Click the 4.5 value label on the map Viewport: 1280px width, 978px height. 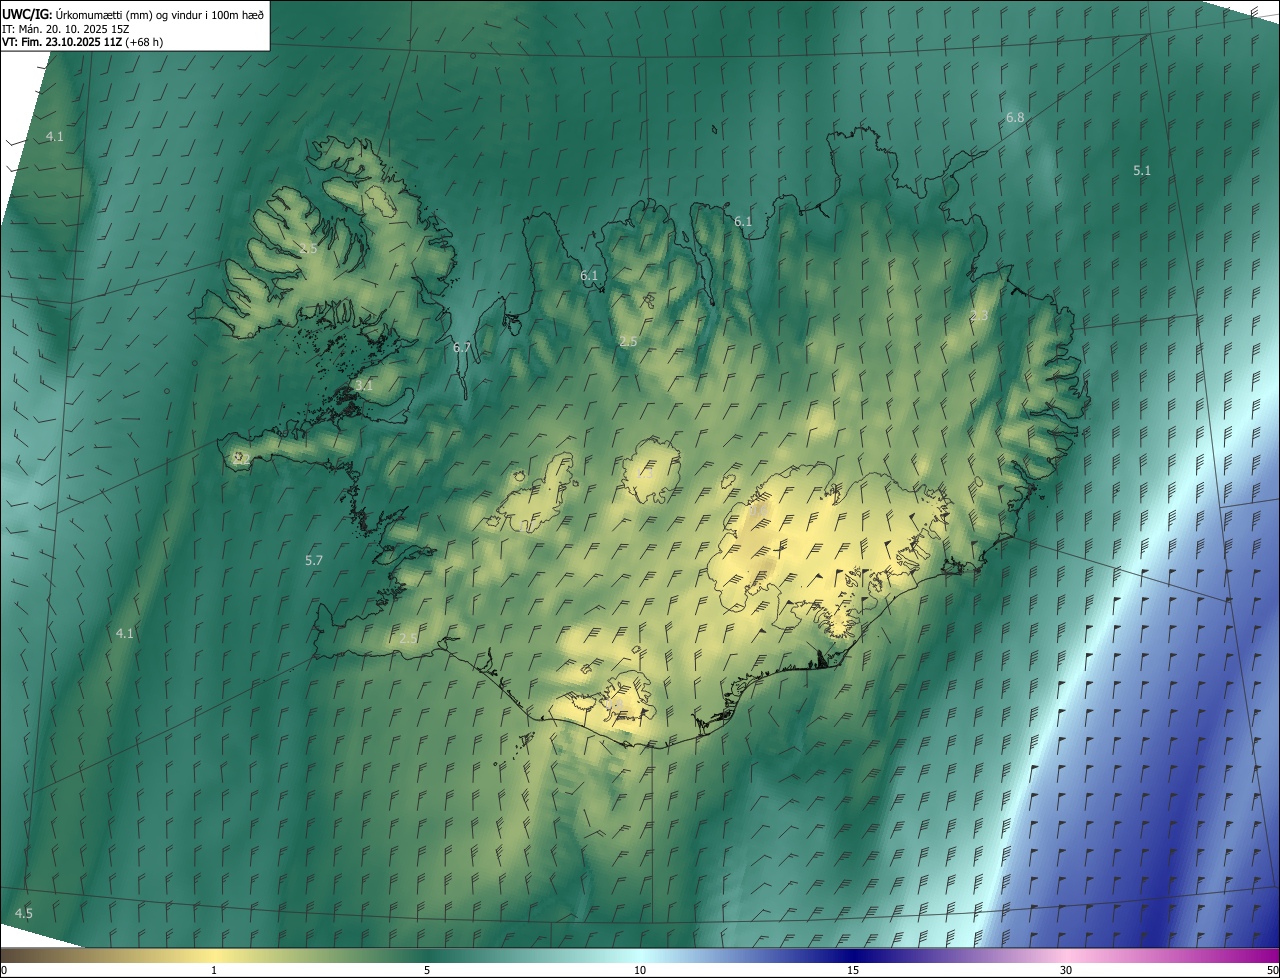point(23,914)
